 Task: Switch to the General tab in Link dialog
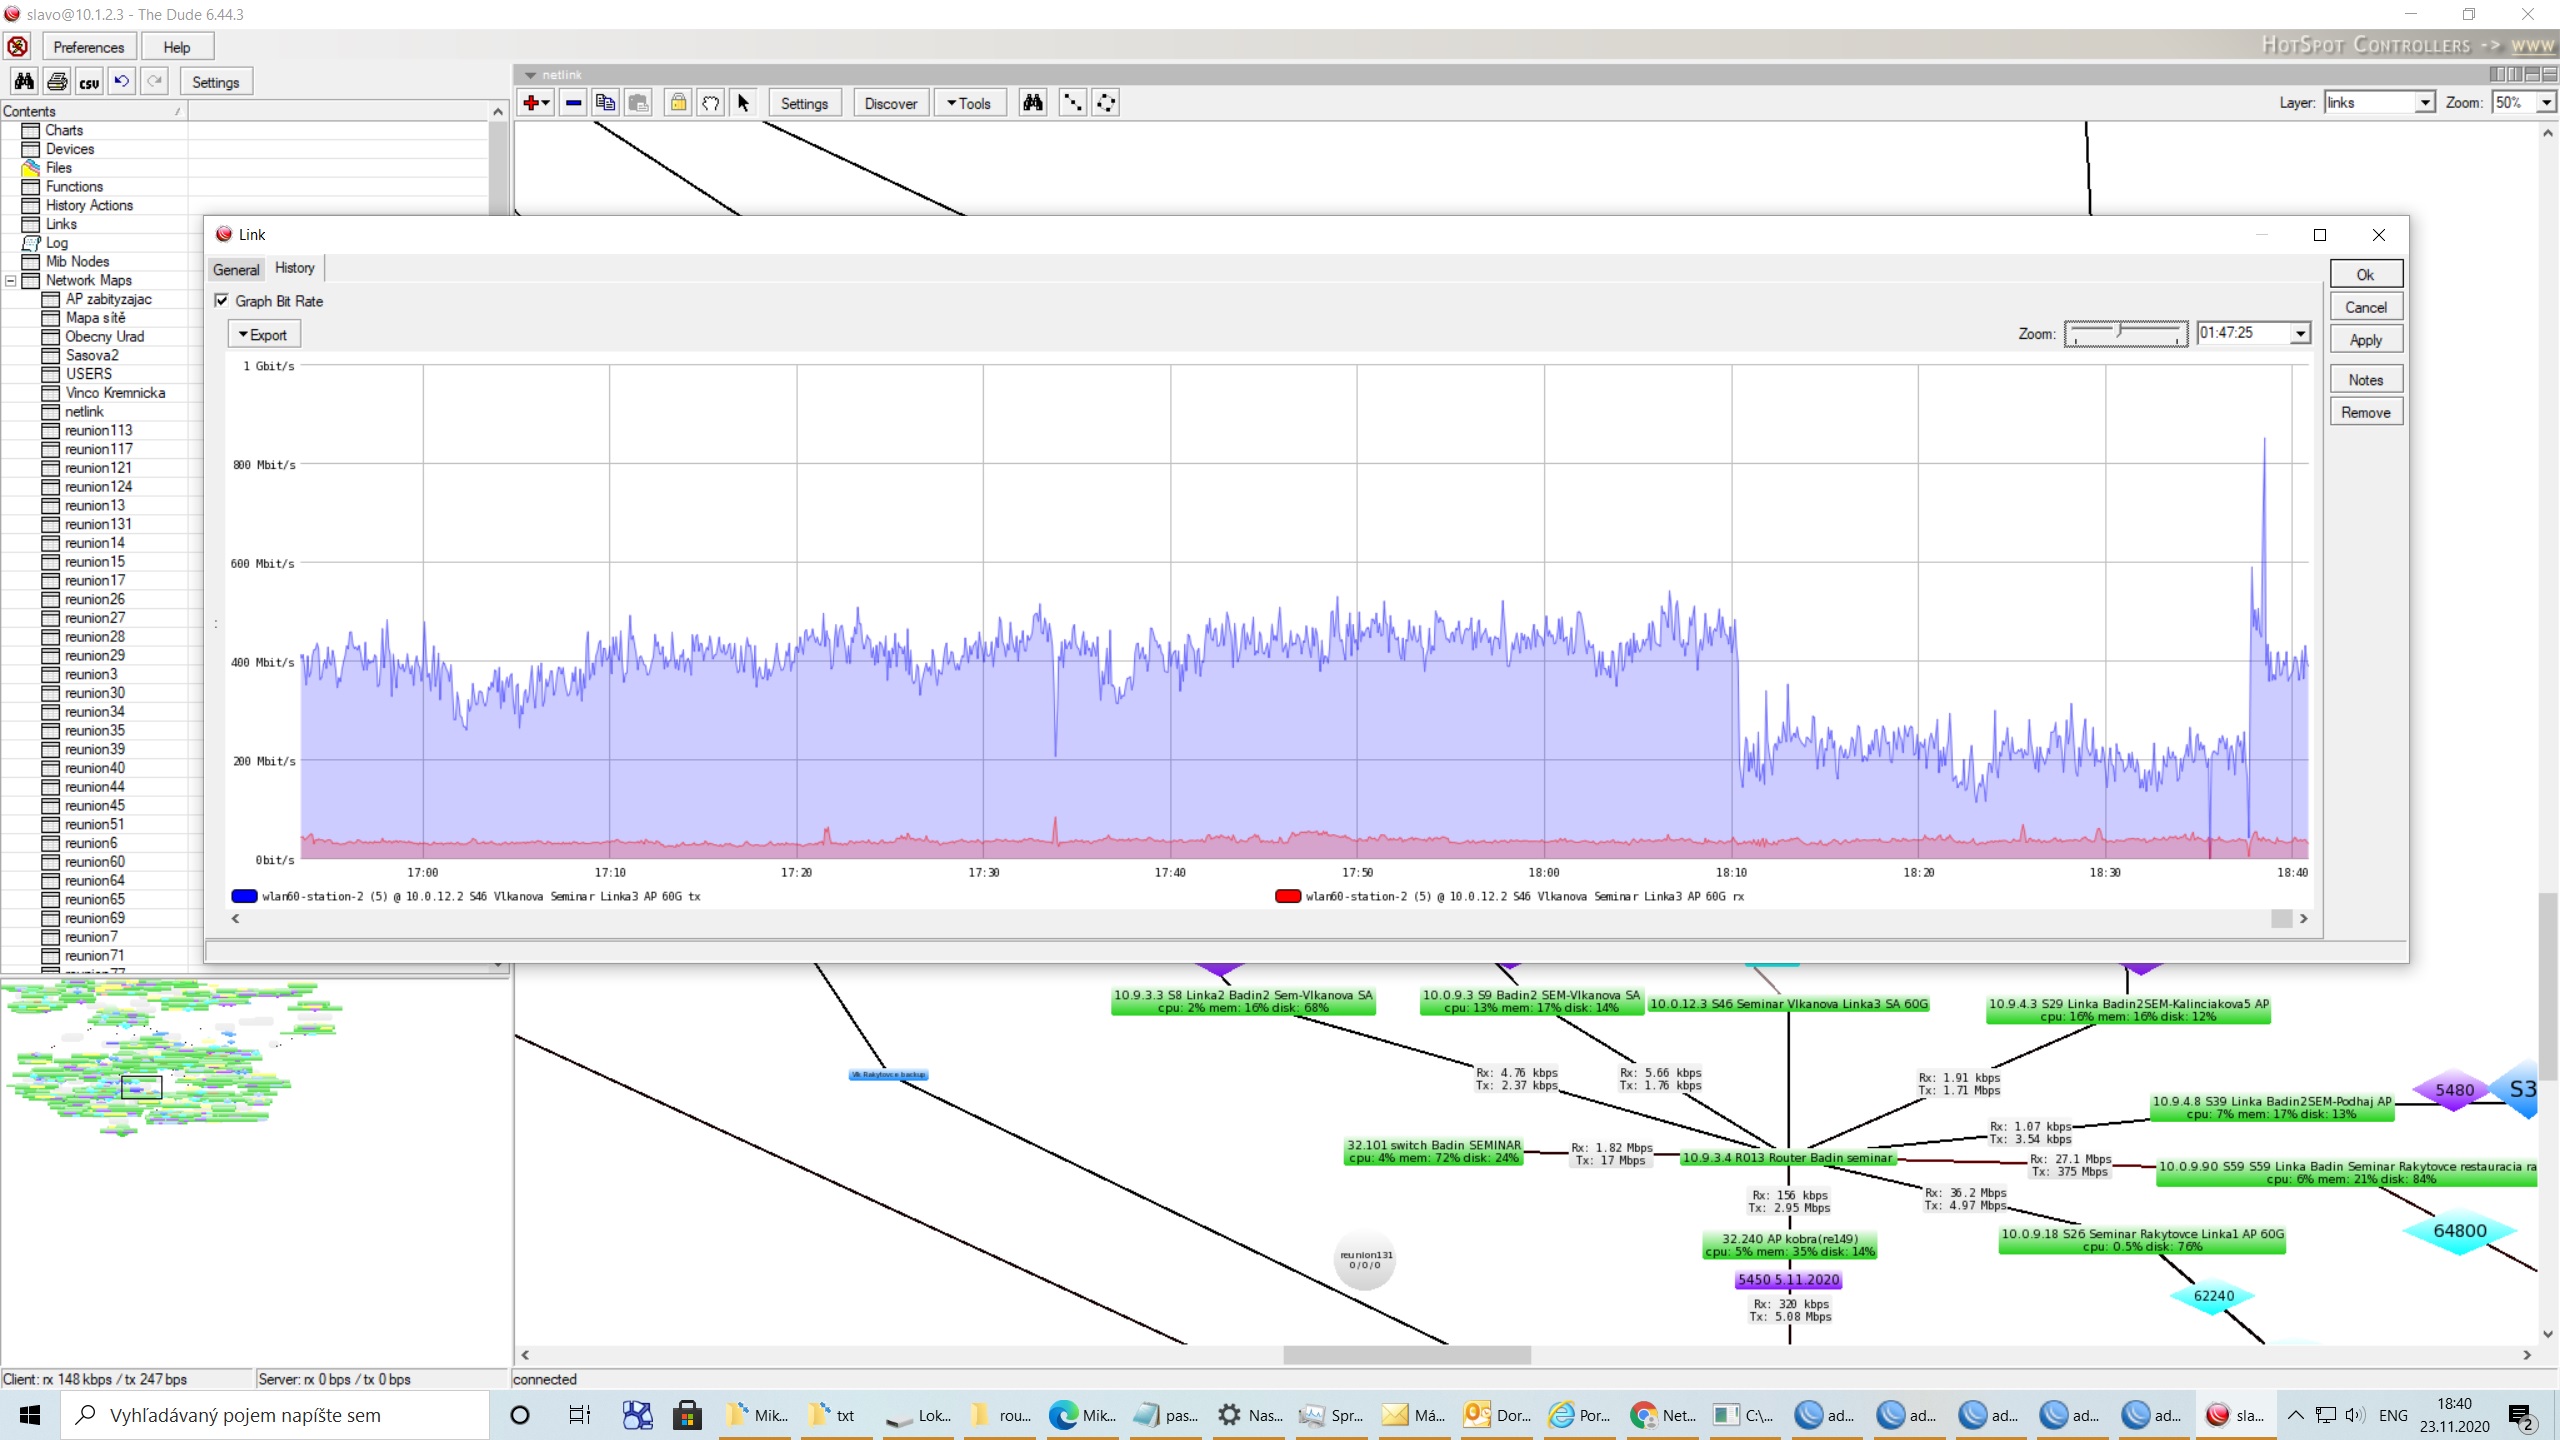click(236, 268)
